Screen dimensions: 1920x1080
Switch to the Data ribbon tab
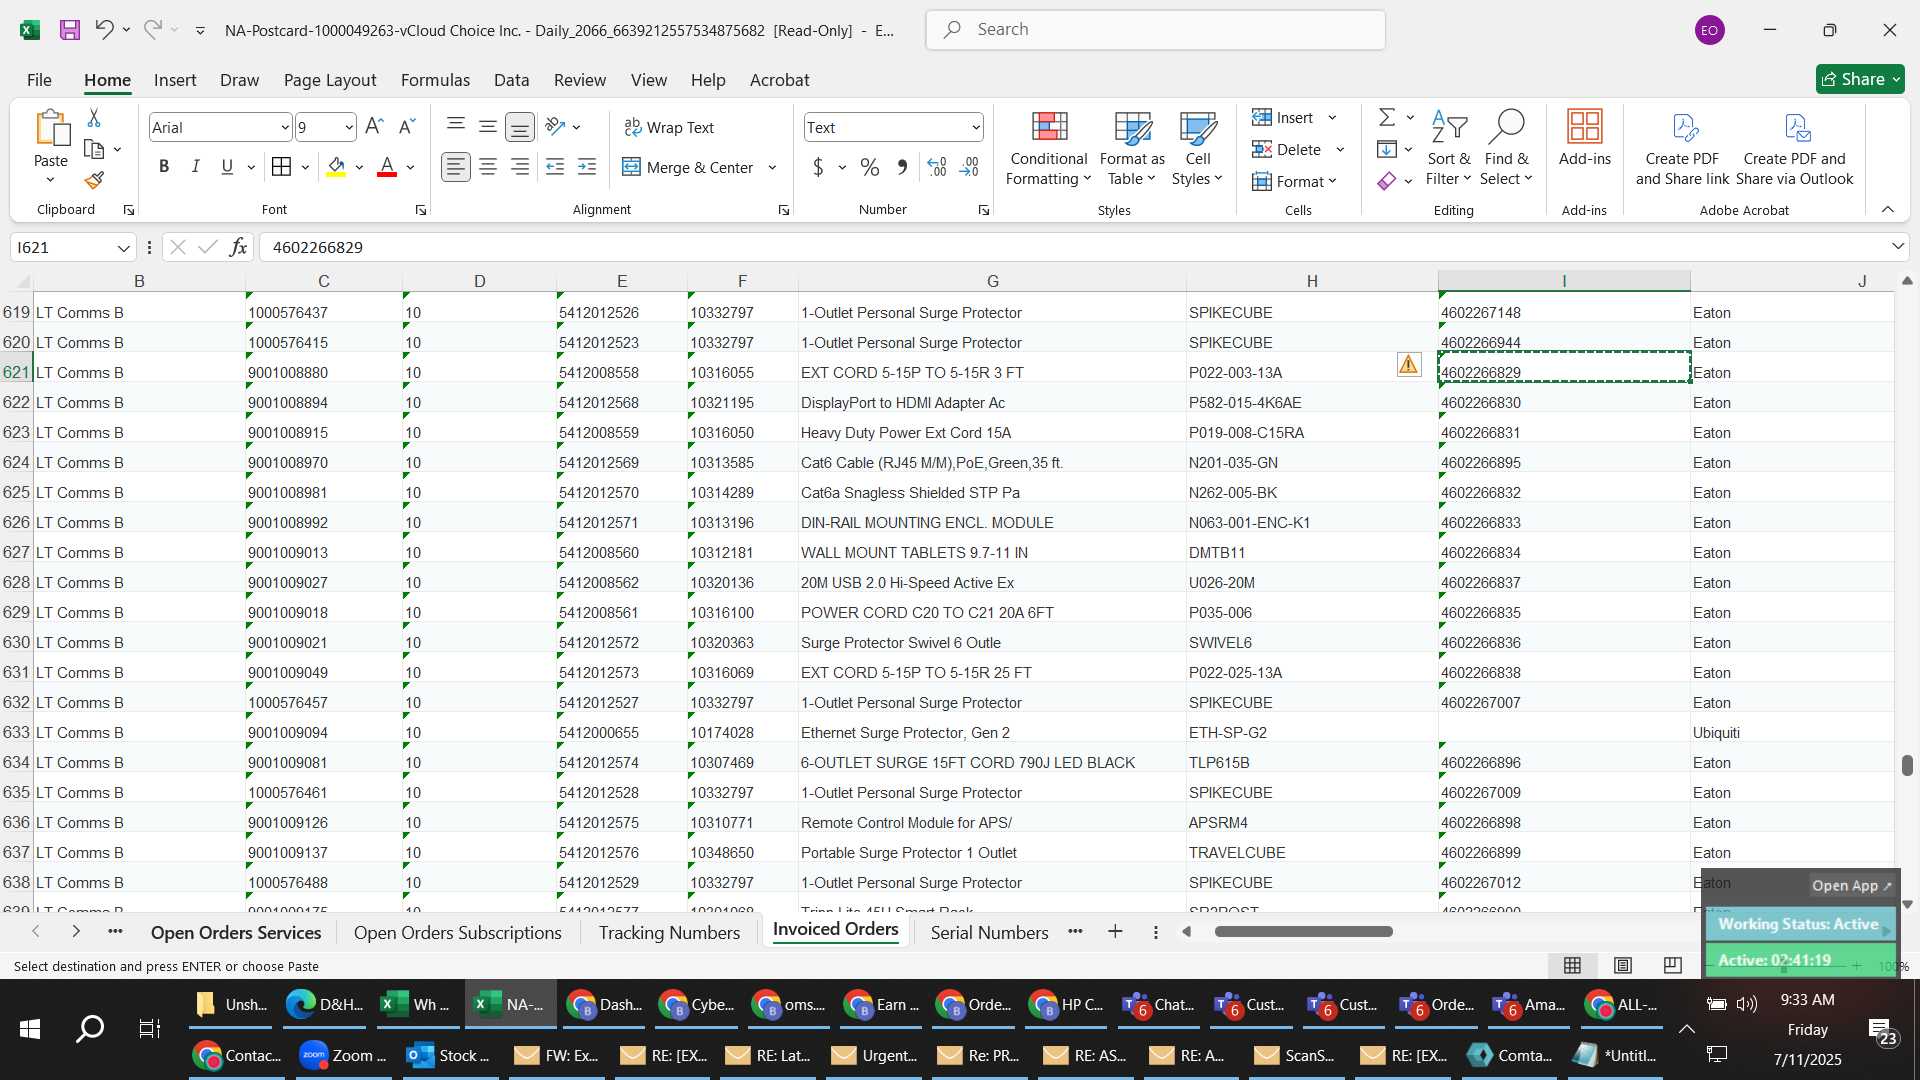pos(511,80)
